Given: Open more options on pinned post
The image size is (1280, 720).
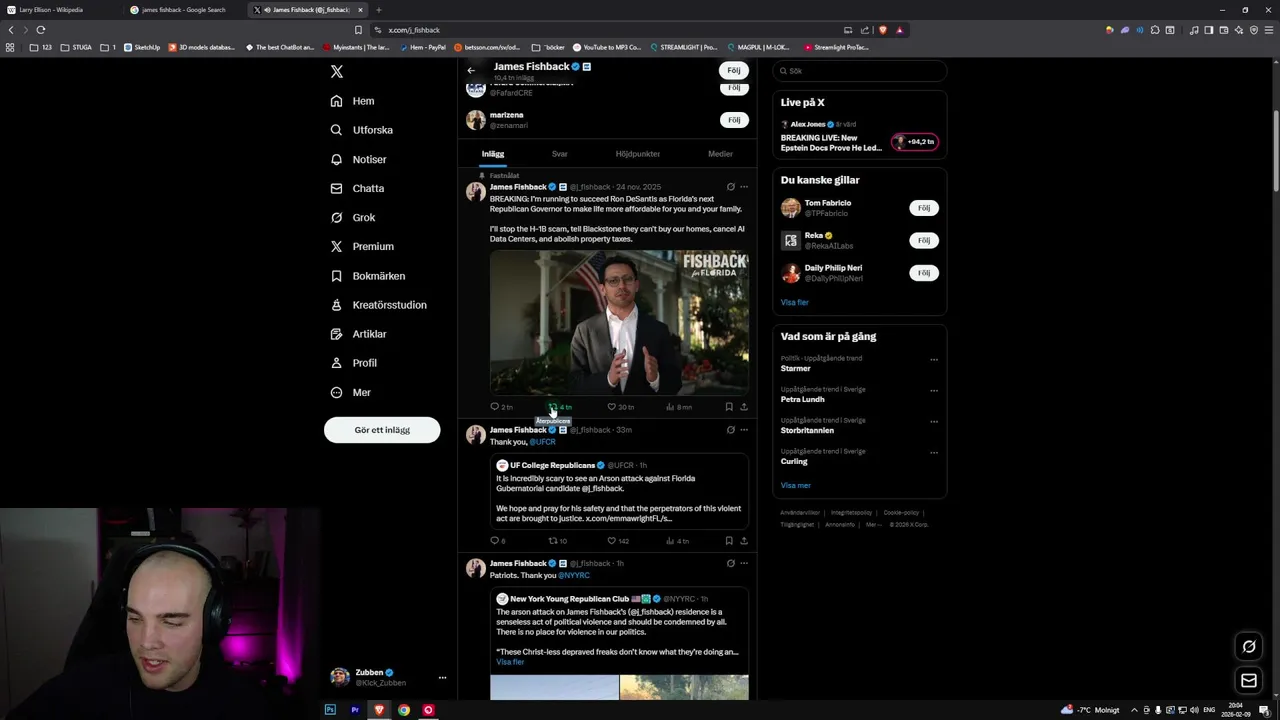Looking at the screenshot, I should point(744,187).
